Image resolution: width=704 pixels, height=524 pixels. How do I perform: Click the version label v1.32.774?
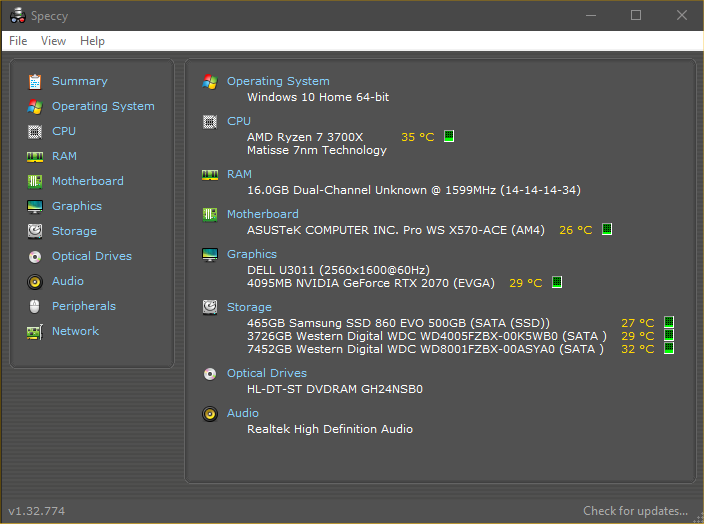(x=36, y=511)
